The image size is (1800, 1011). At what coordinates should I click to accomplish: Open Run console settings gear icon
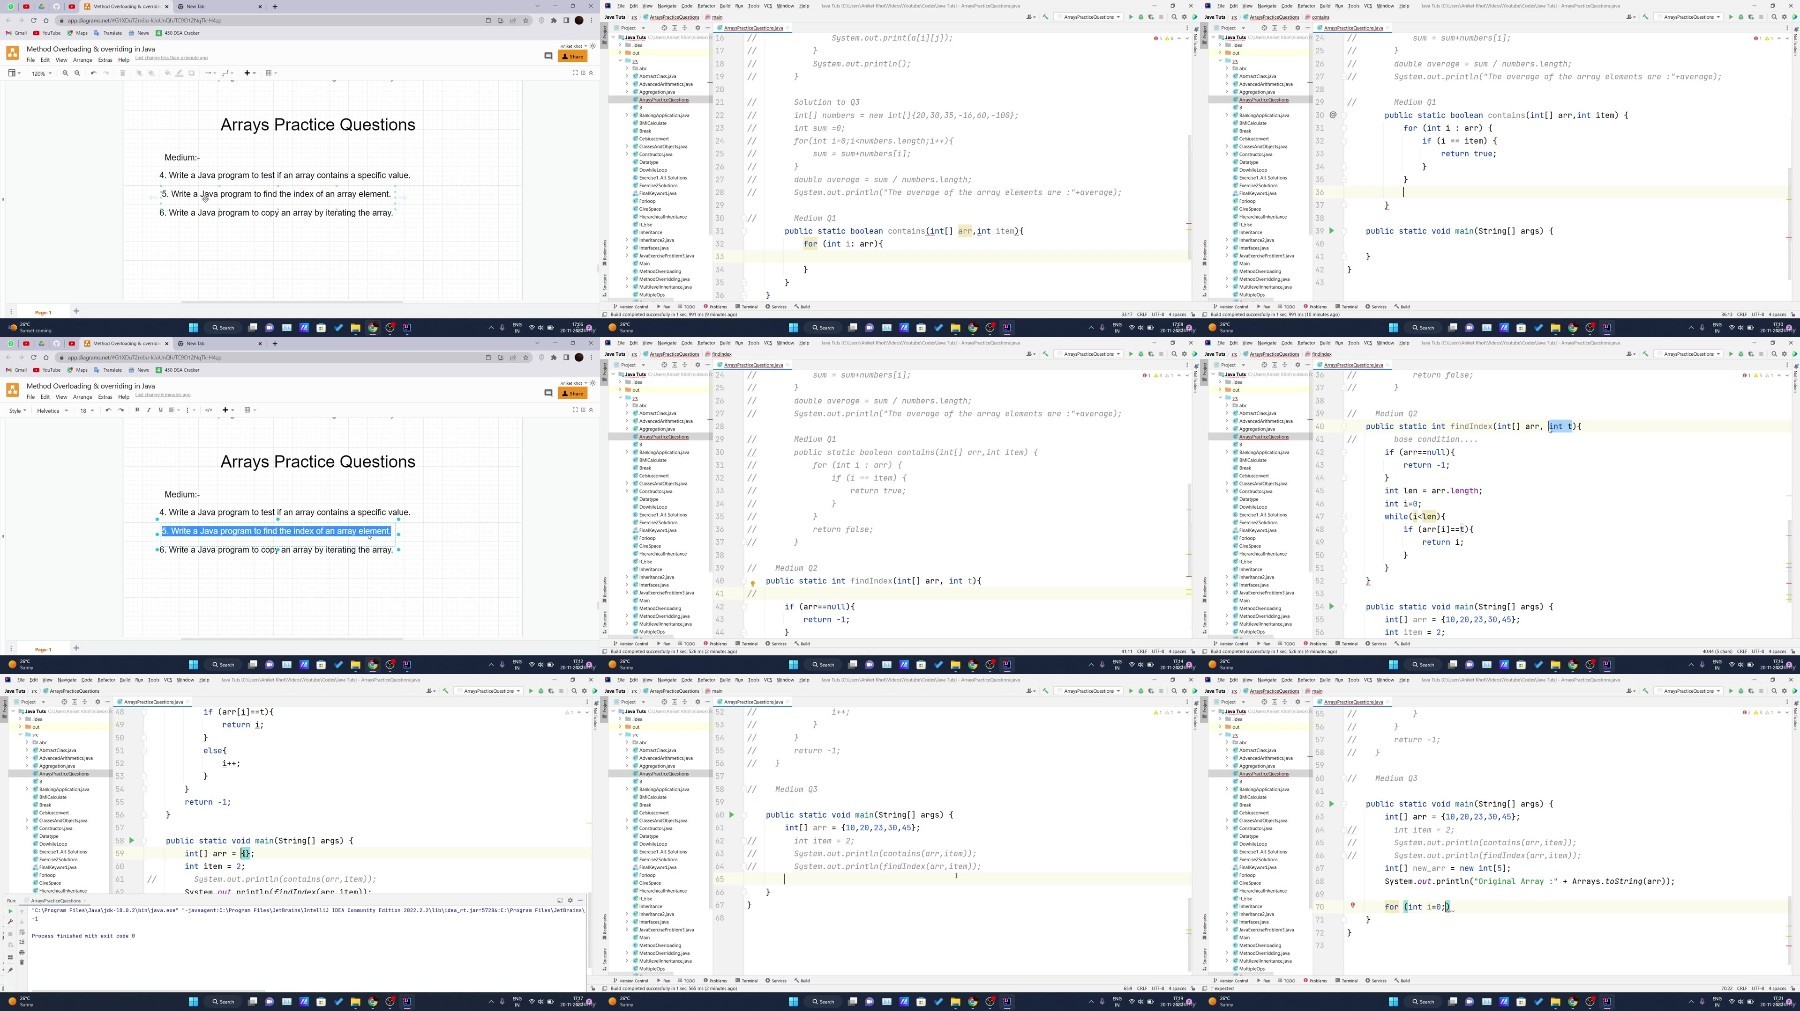[x=570, y=900]
